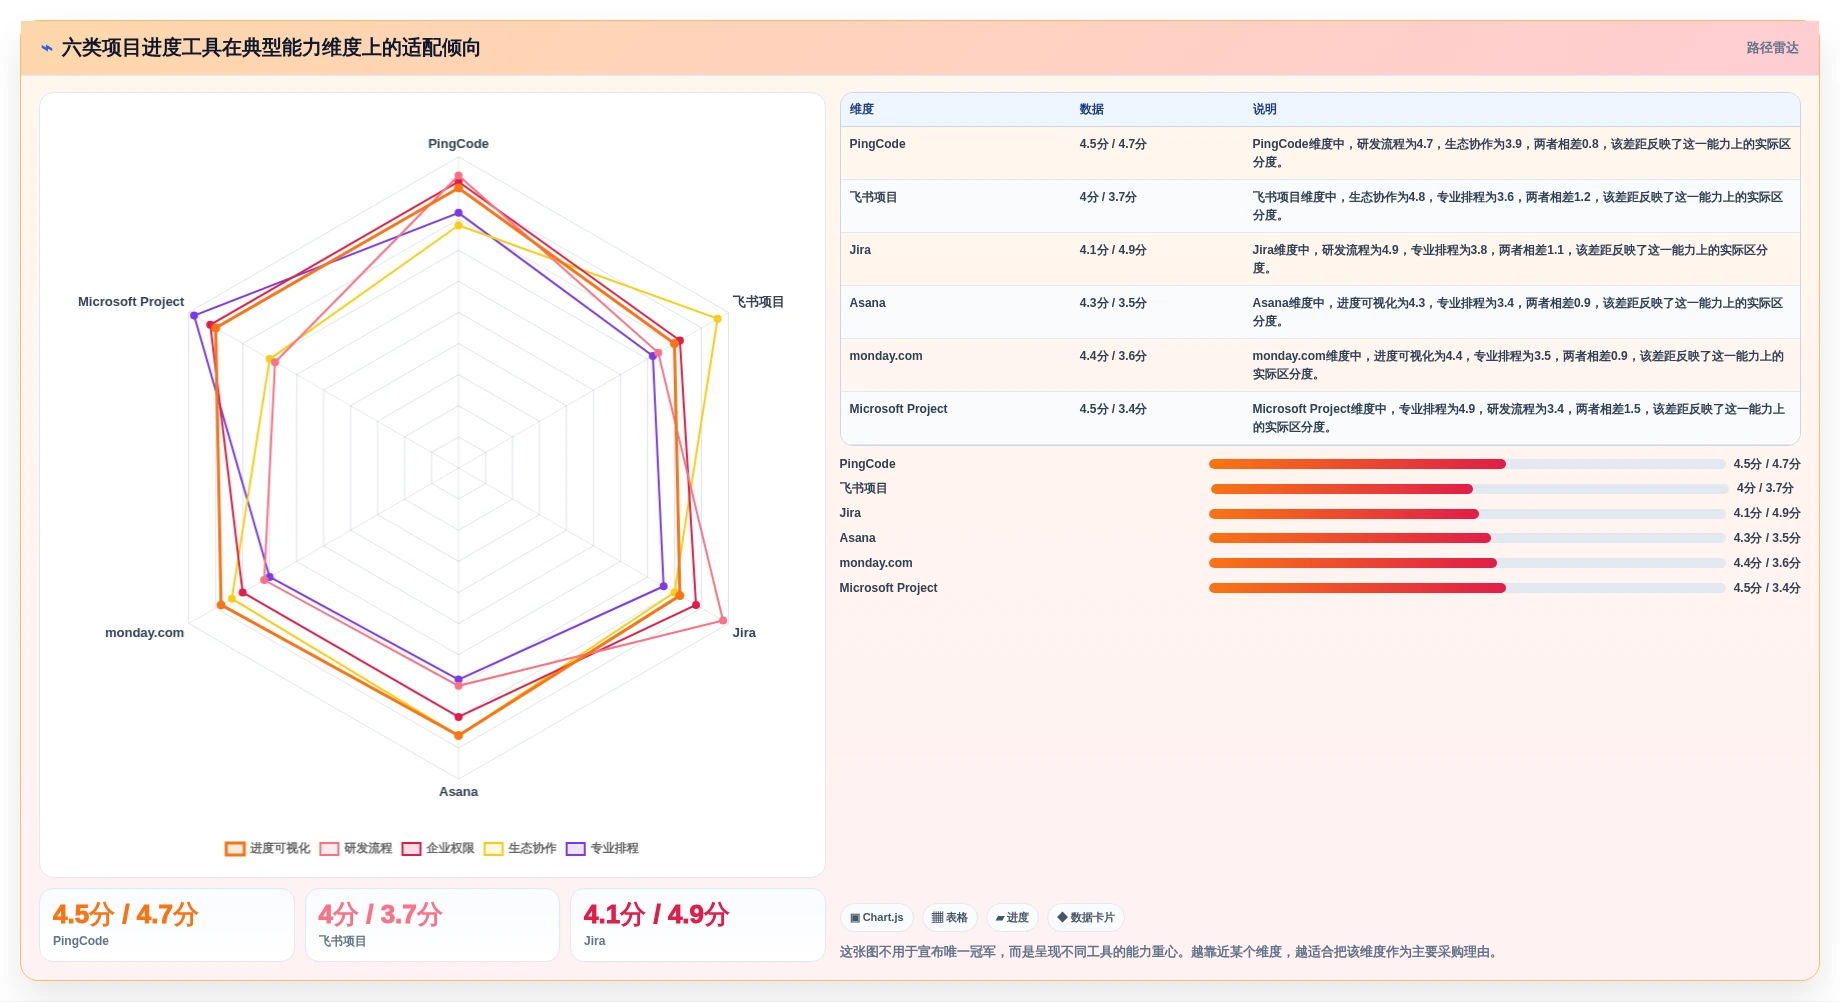The image size is (1840, 1002).
Task: Click the page title 六类项目进度工具
Action: point(271,48)
